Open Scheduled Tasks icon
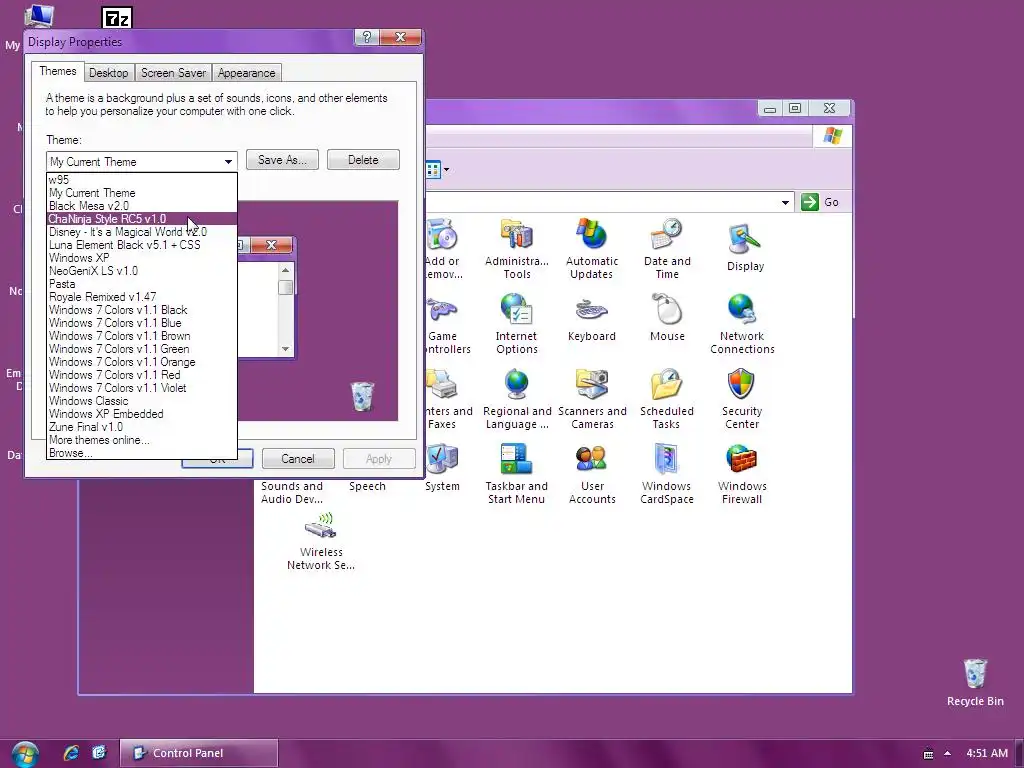1024x768 pixels. tap(667, 399)
